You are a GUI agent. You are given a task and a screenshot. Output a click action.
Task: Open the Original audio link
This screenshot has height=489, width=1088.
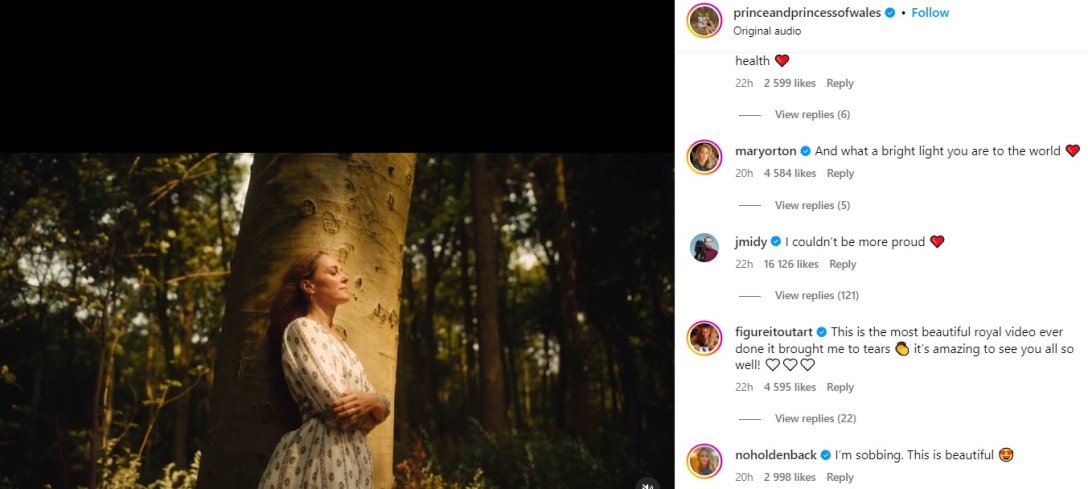tap(767, 31)
